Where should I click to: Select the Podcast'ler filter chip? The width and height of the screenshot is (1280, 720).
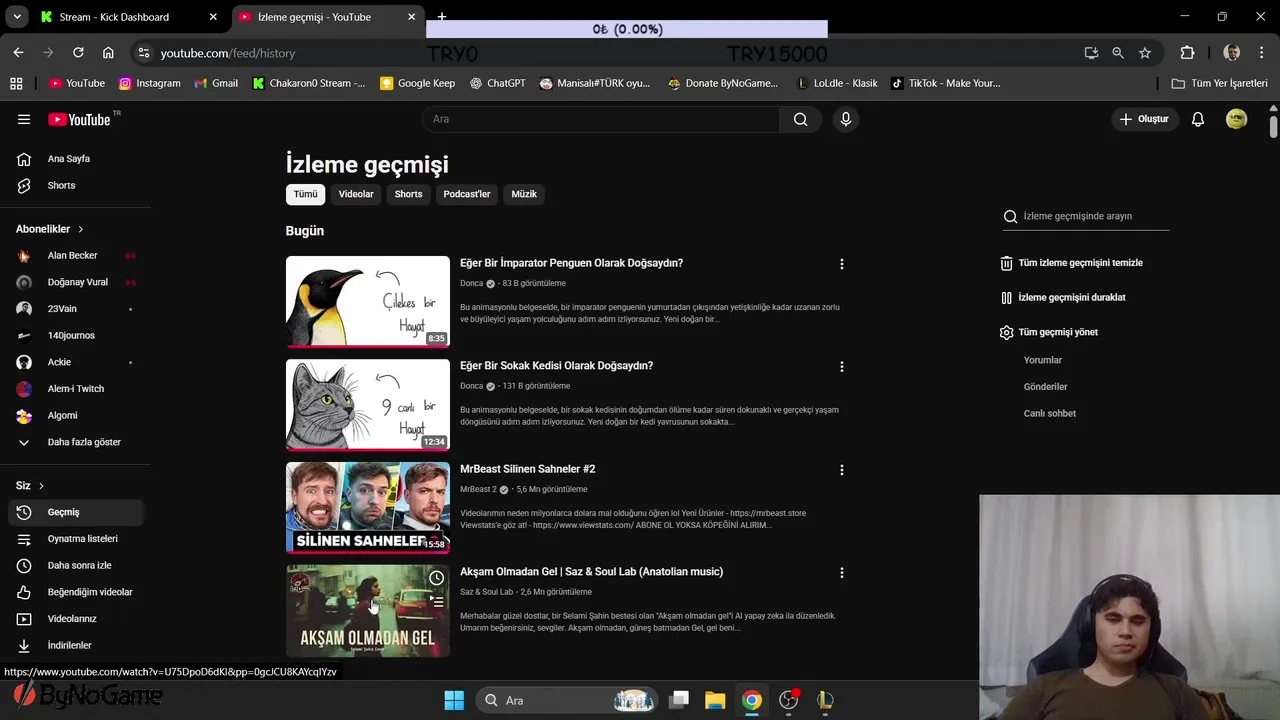pyautogui.click(x=467, y=194)
